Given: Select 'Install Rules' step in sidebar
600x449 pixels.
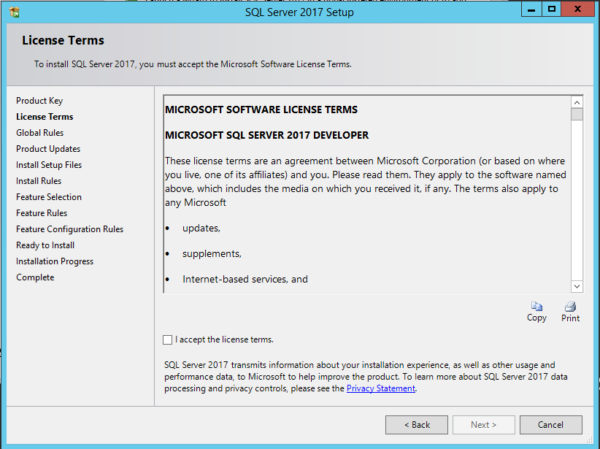Looking at the screenshot, I should pyautogui.click(x=39, y=181).
